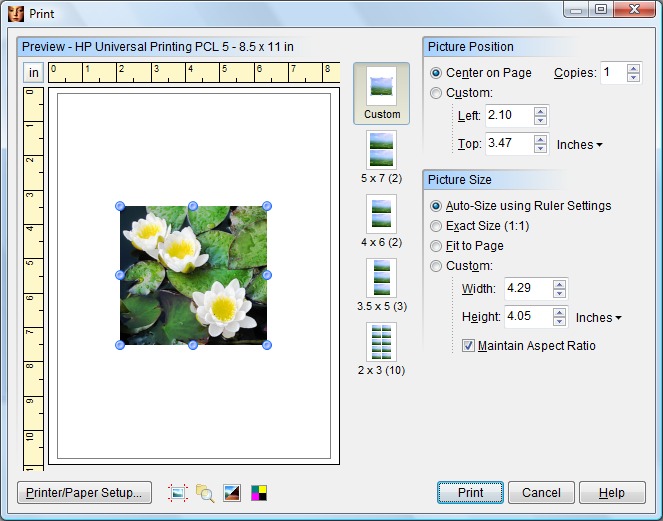Choose the 2 x 3 layout icon
Viewport: 663px width, 521px height.
[381, 342]
